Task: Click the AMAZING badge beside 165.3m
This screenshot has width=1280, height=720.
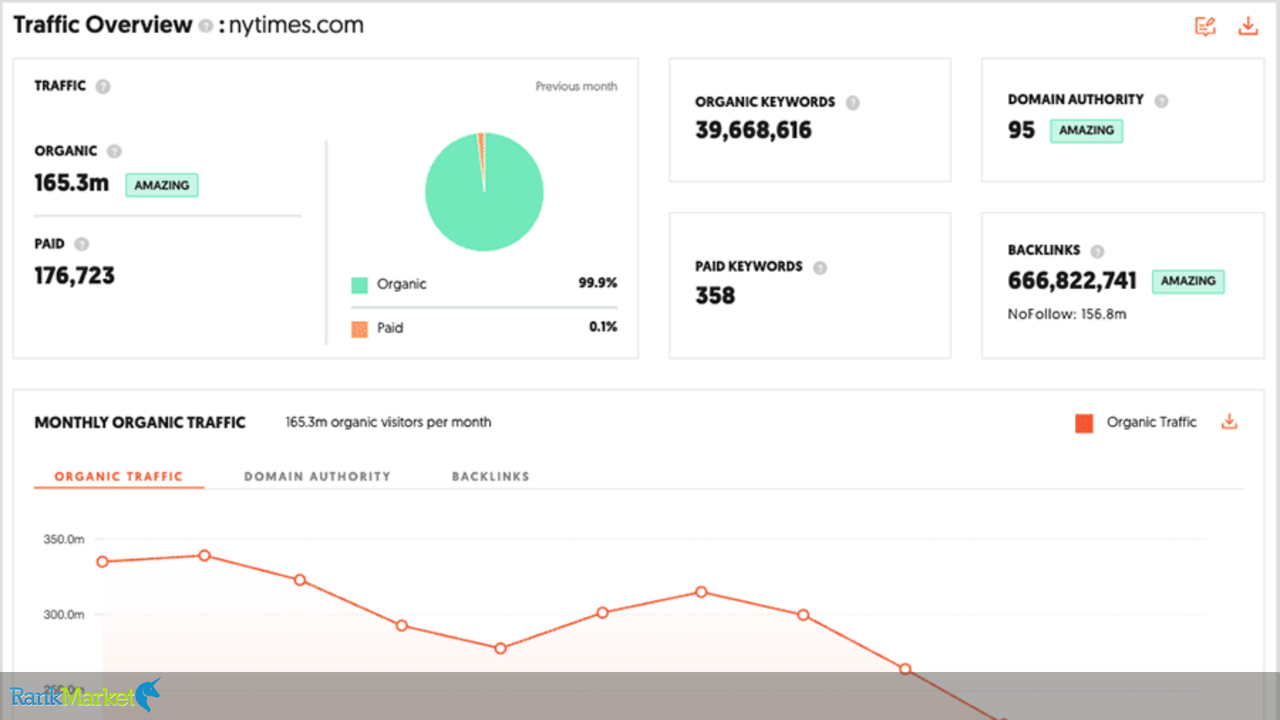Action: [162, 185]
